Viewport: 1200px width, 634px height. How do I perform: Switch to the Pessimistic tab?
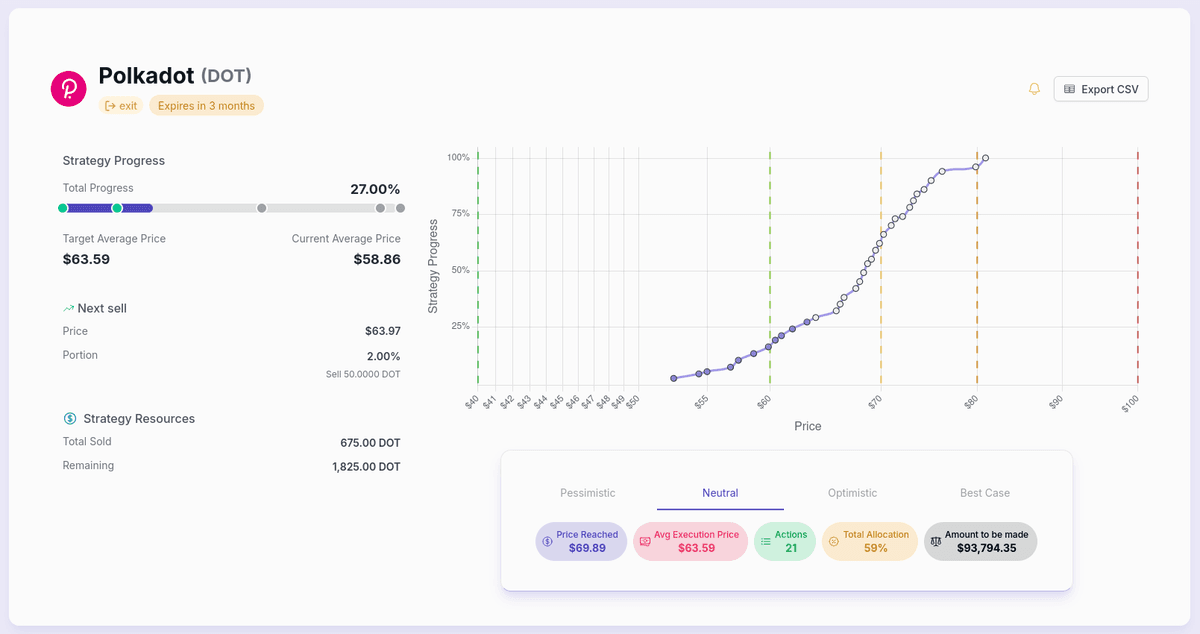[588, 493]
